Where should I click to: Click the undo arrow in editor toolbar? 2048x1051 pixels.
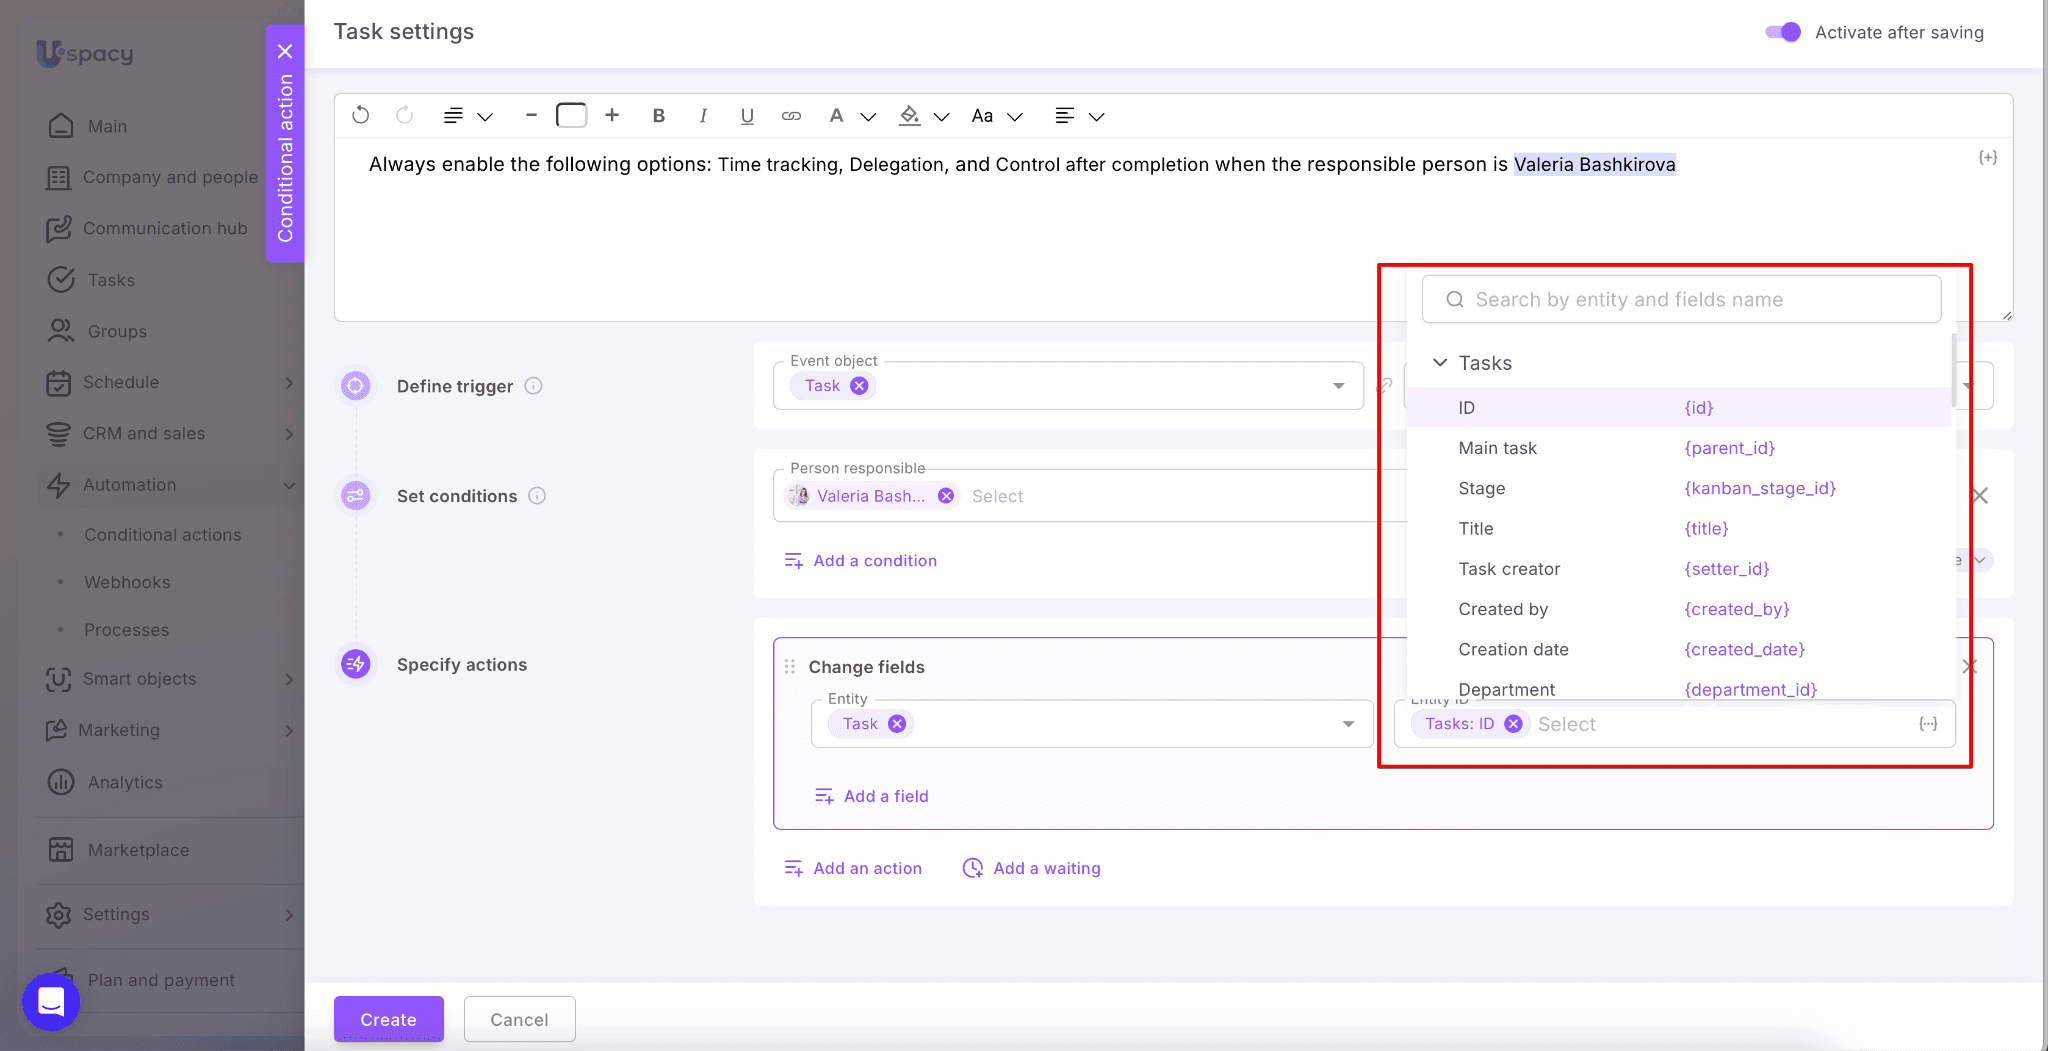(361, 116)
